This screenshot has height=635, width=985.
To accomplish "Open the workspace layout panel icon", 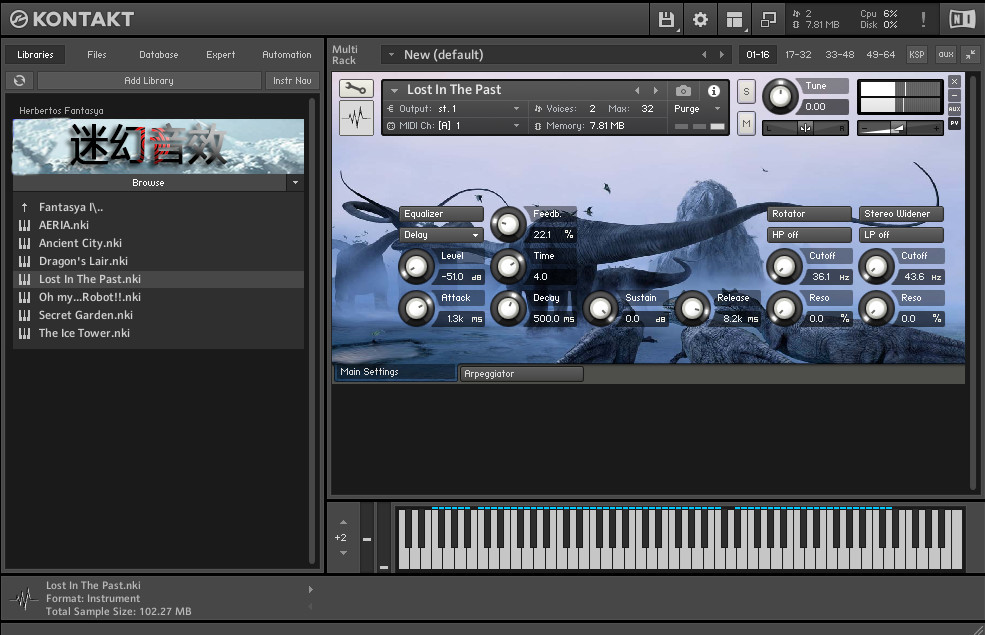I will tap(734, 19).
